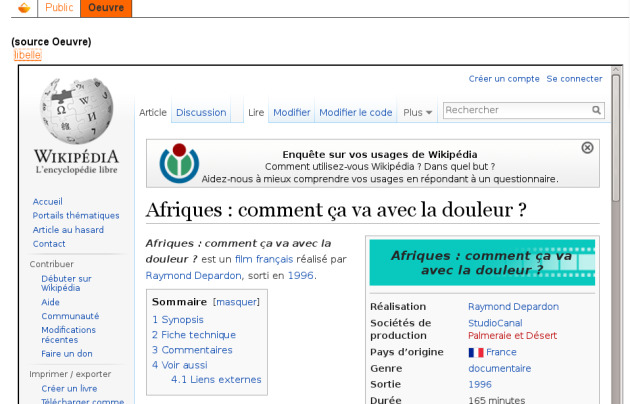Click red Palmeraie et Désert link
This screenshot has width=630, height=404.
[x=513, y=335]
